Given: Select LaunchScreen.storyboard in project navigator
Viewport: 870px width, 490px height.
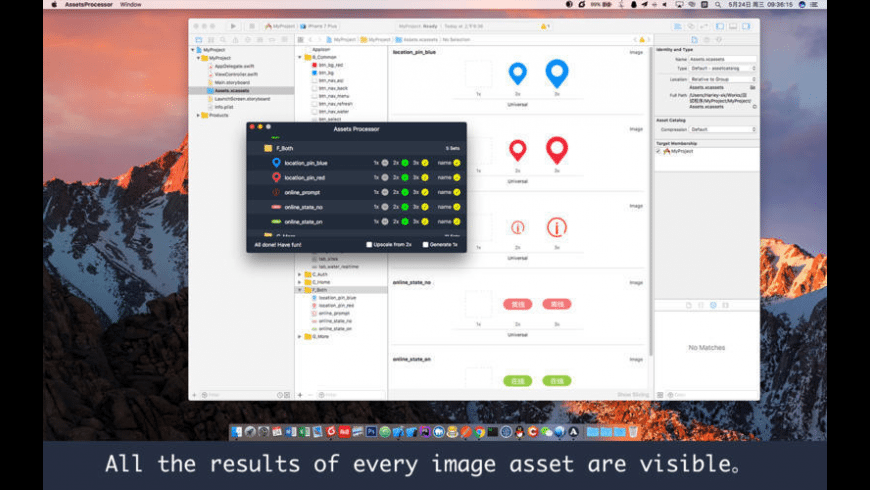Looking at the screenshot, I should click(x=242, y=99).
